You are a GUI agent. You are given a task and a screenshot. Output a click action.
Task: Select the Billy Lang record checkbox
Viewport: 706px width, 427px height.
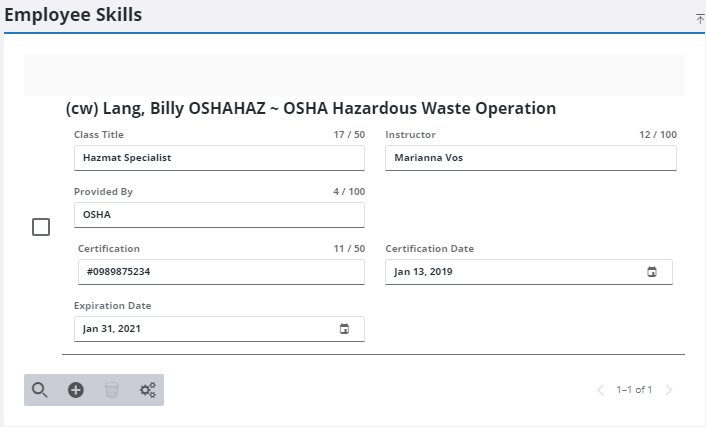pyautogui.click(x=41, y=227)
